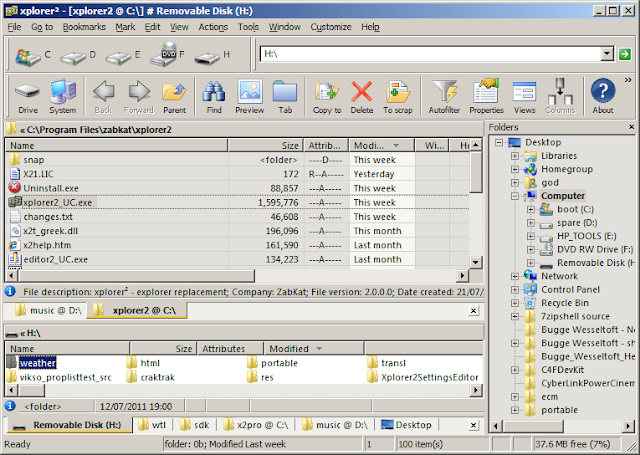
Task: Close the Folders panel
Action: [x=631, y=127]
